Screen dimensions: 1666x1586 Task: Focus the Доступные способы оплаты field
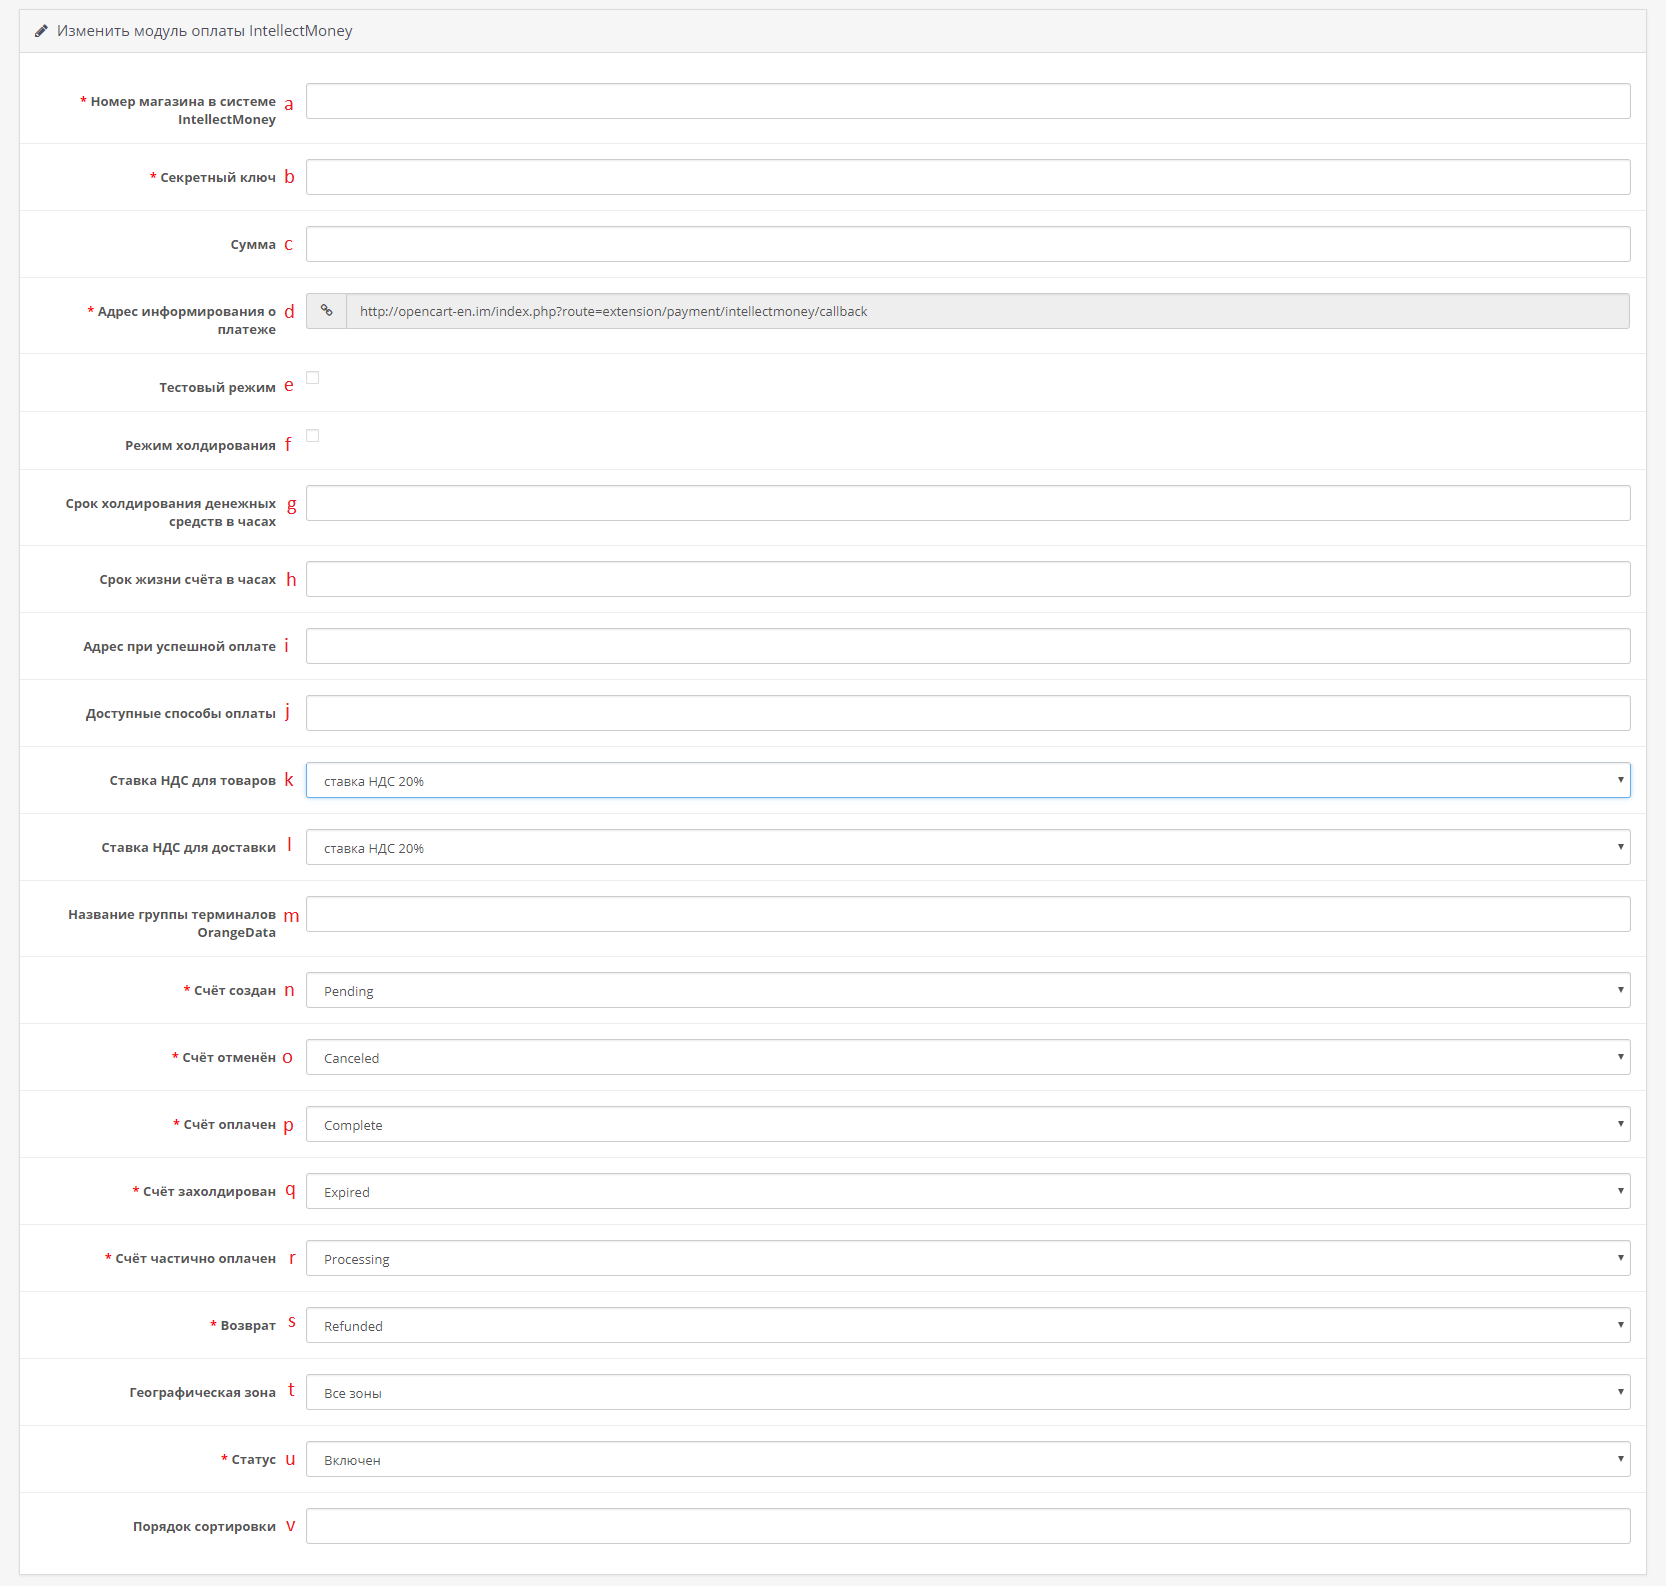click(967, 714)
